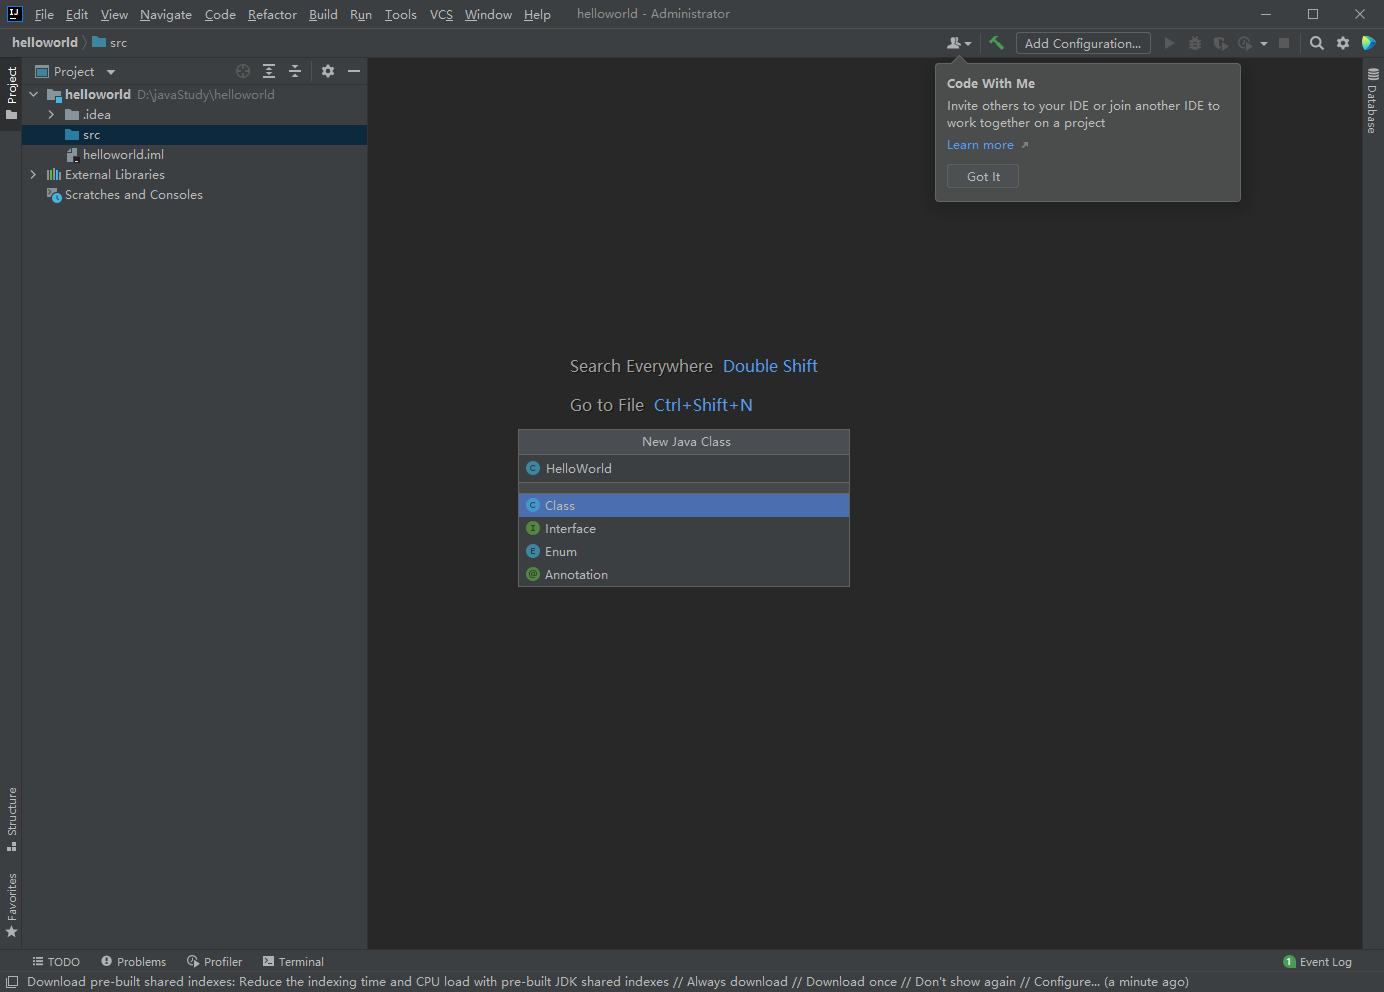Open the Code With Me user icon
Image resolution: width=1384 pixels, height=992 pixels.
tap(958, 43)
